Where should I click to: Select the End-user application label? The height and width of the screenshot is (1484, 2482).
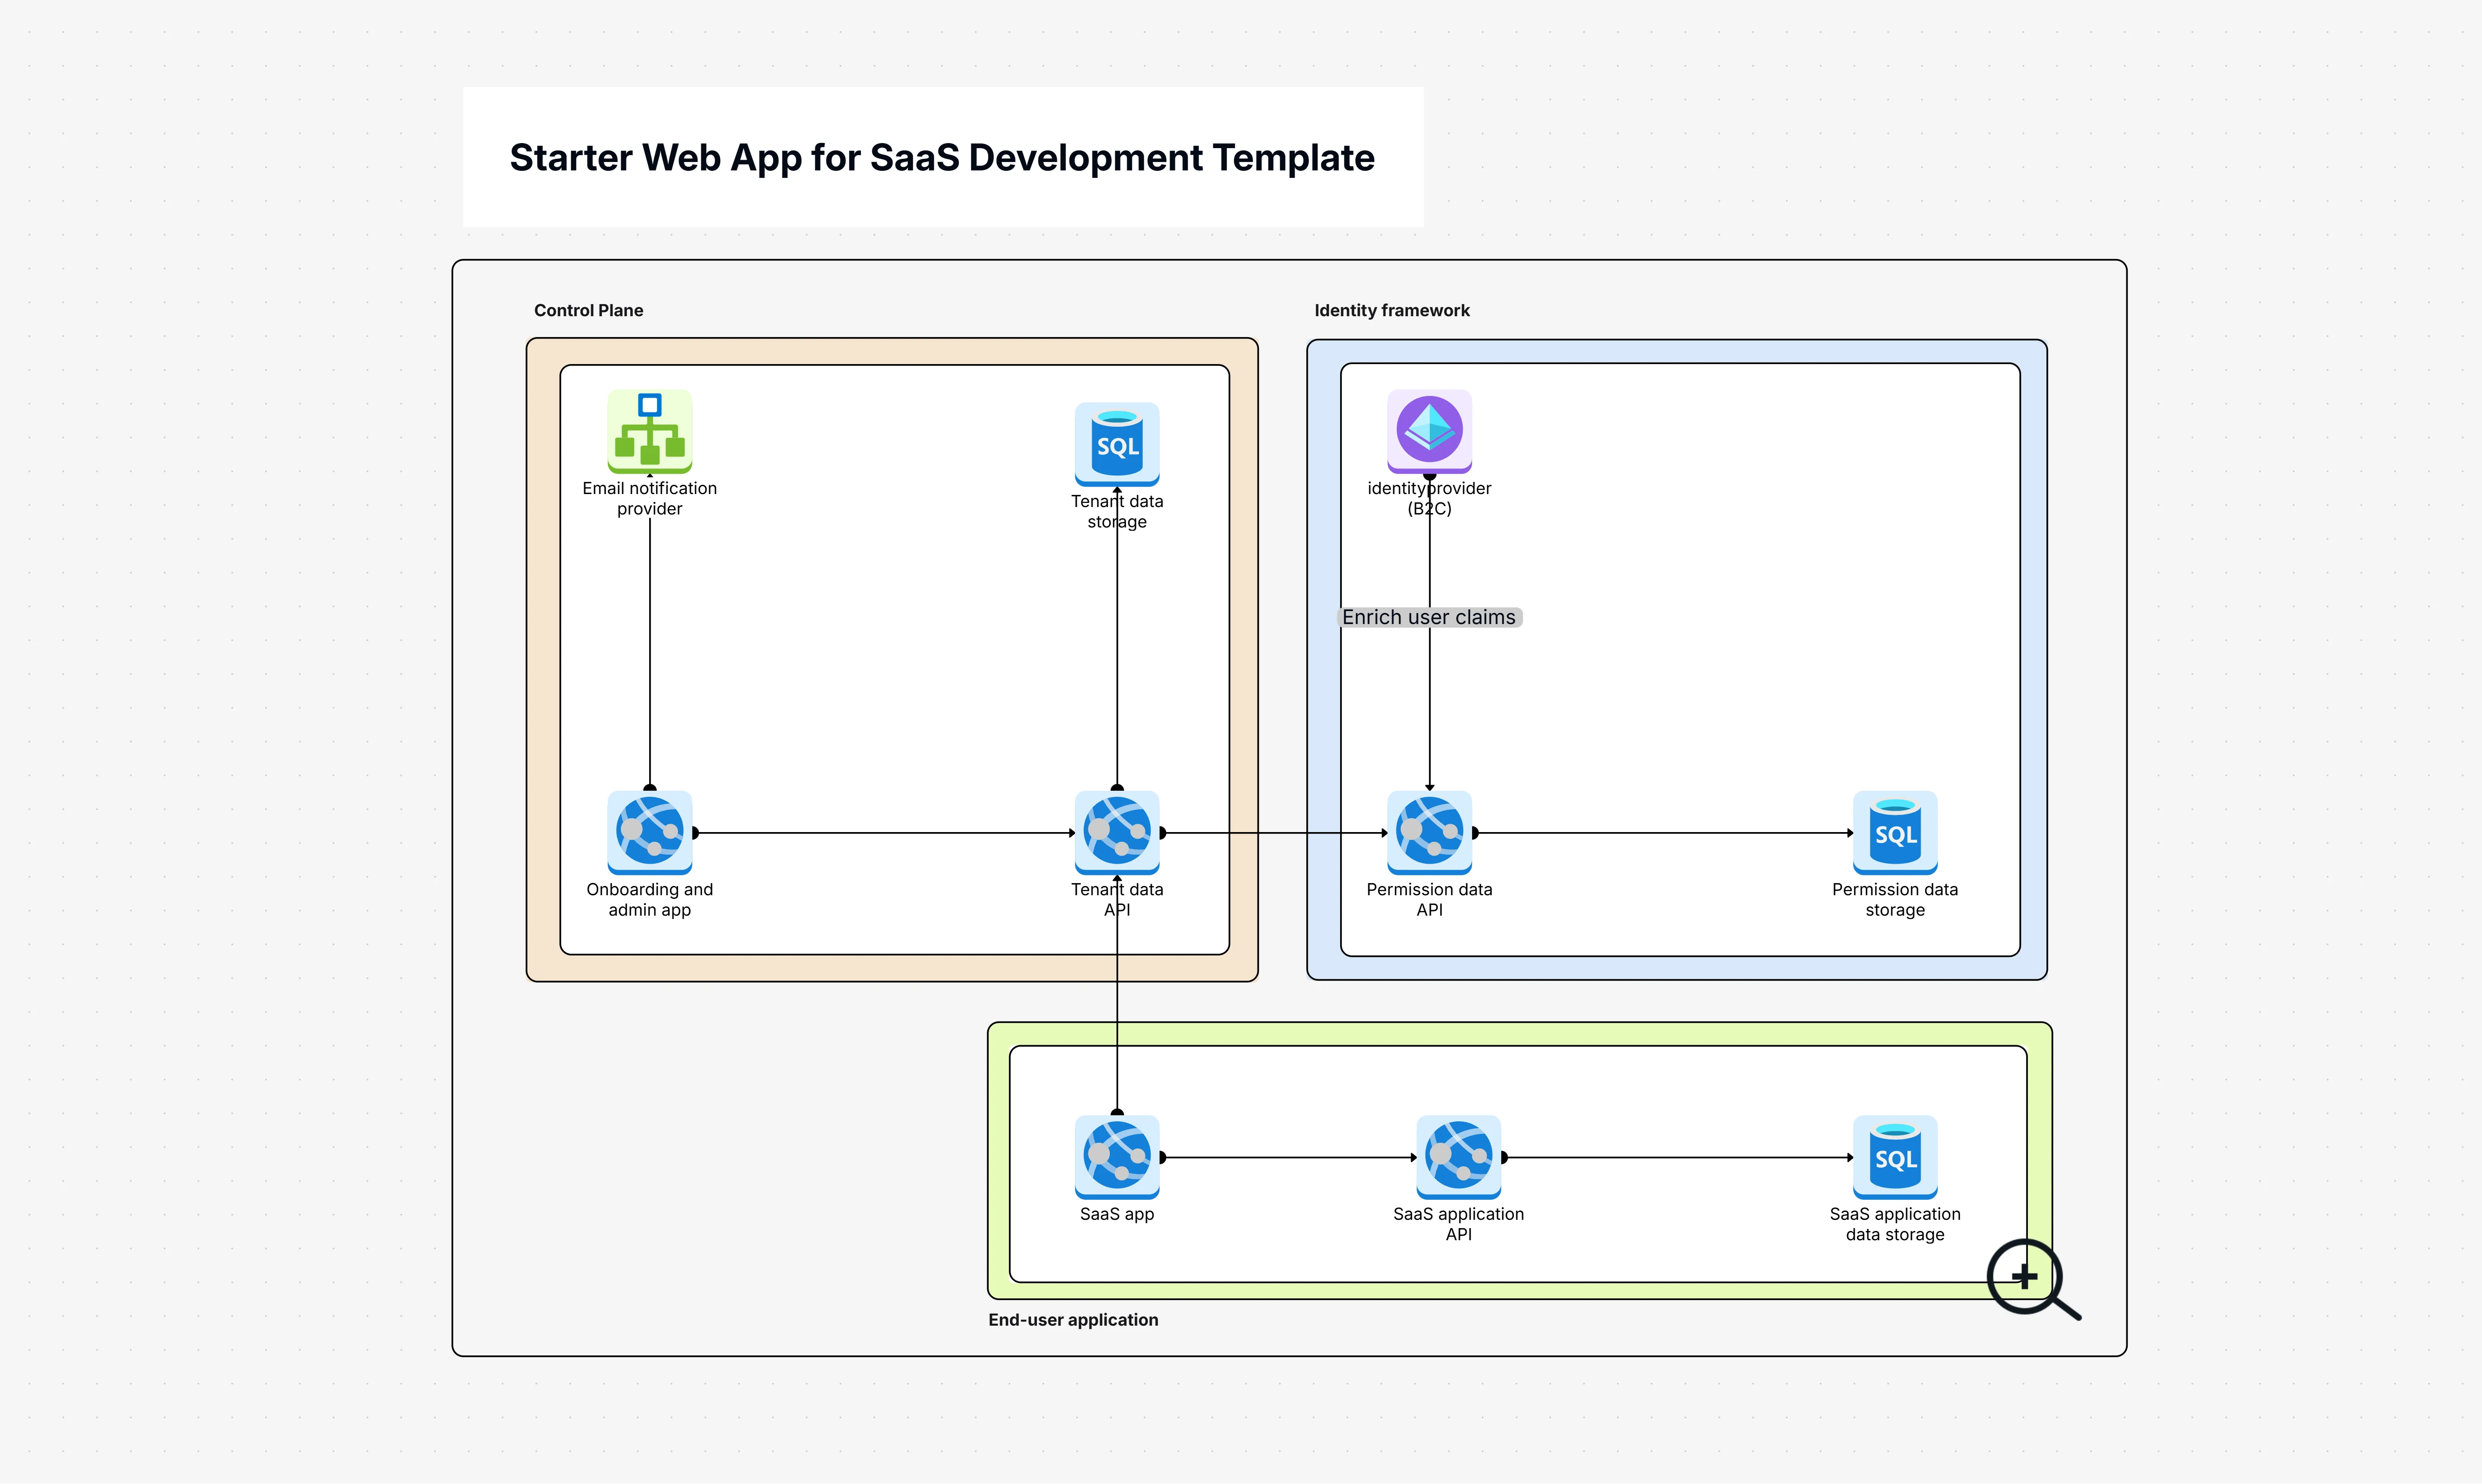1073,1319
